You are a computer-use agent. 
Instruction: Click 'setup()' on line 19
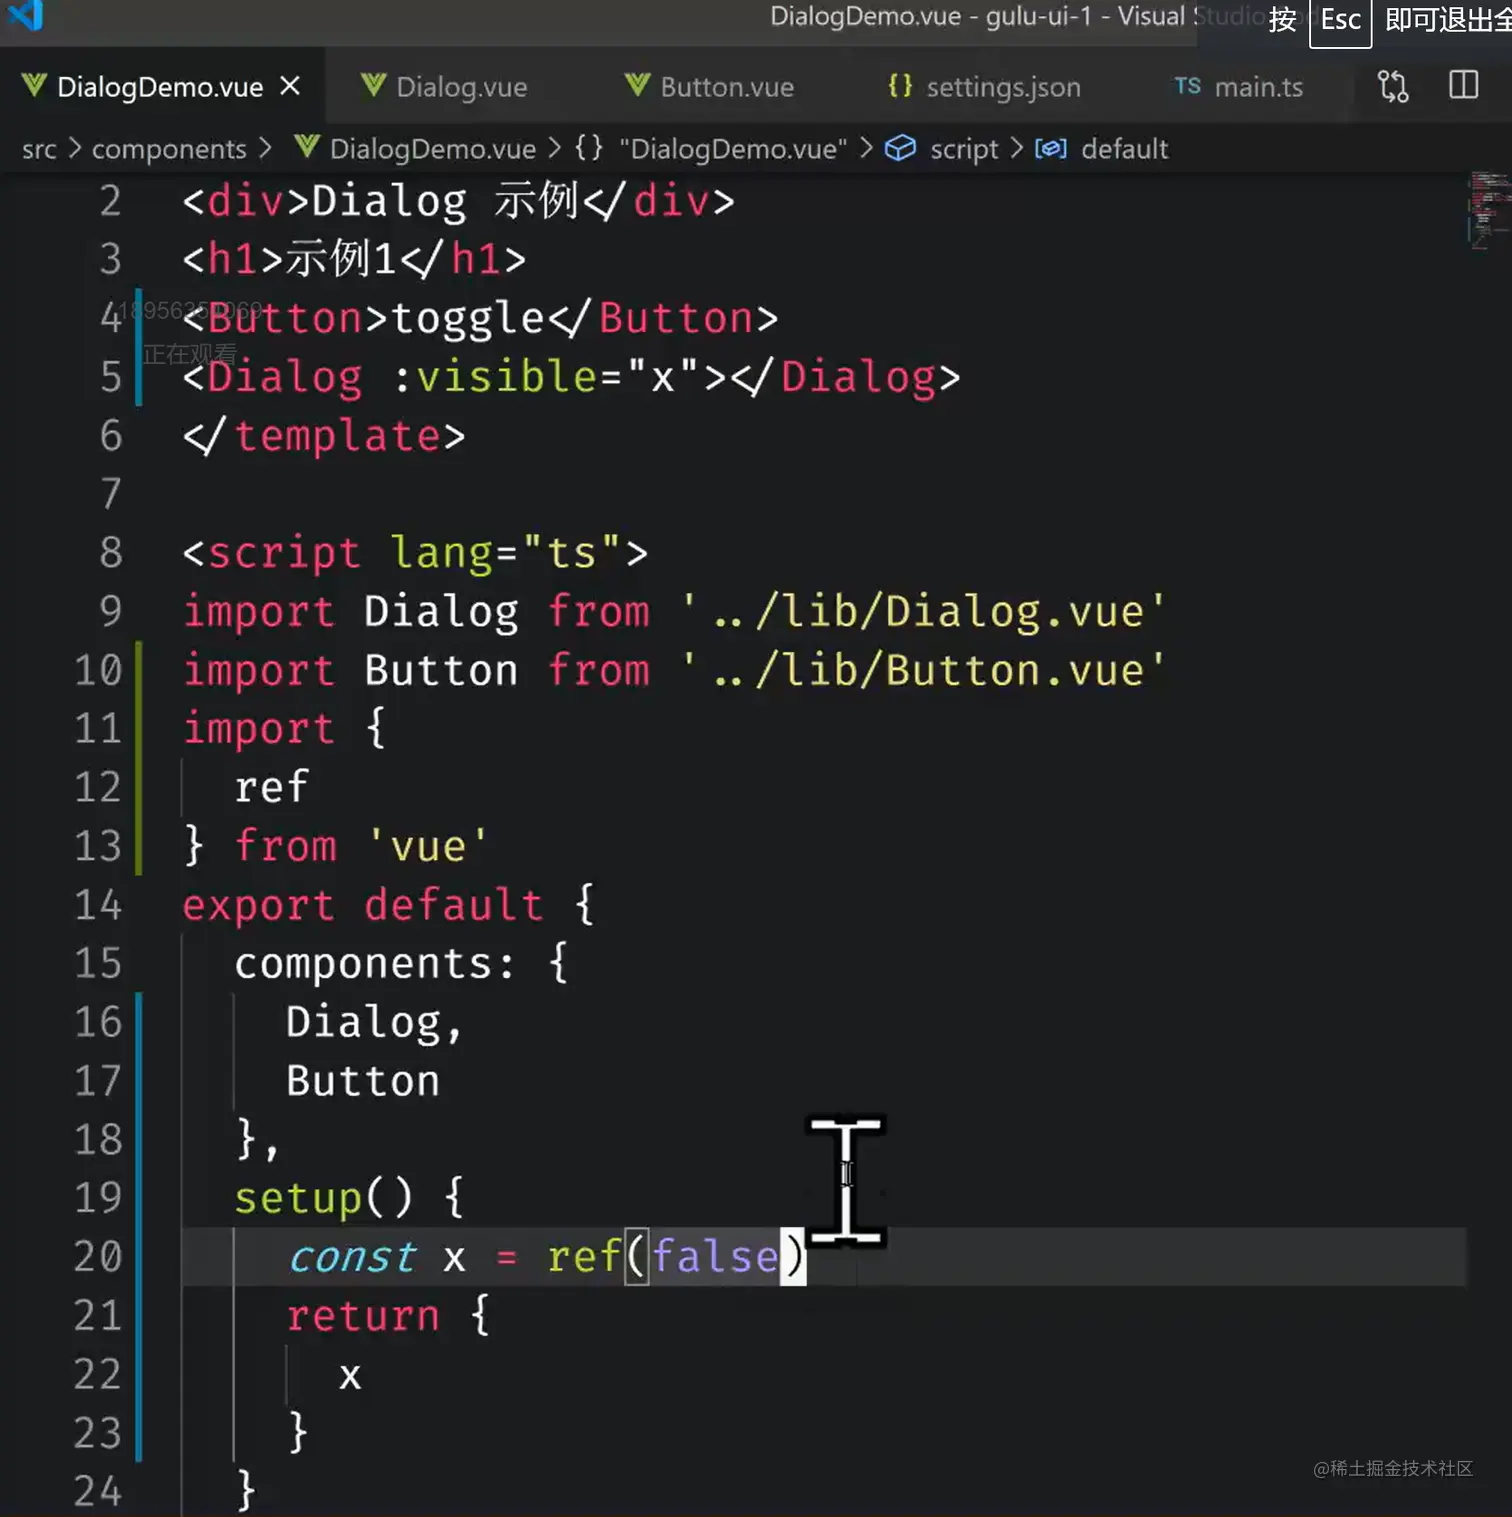pos(323,1198)
